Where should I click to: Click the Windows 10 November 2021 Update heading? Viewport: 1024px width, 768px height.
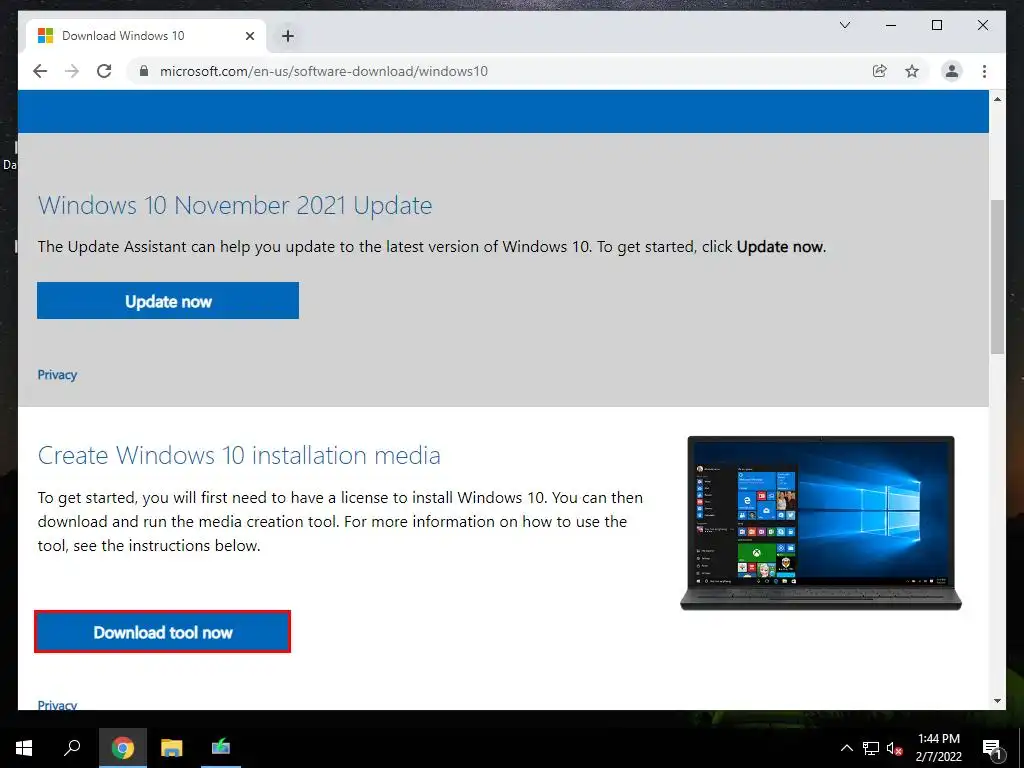coord(234,205)
